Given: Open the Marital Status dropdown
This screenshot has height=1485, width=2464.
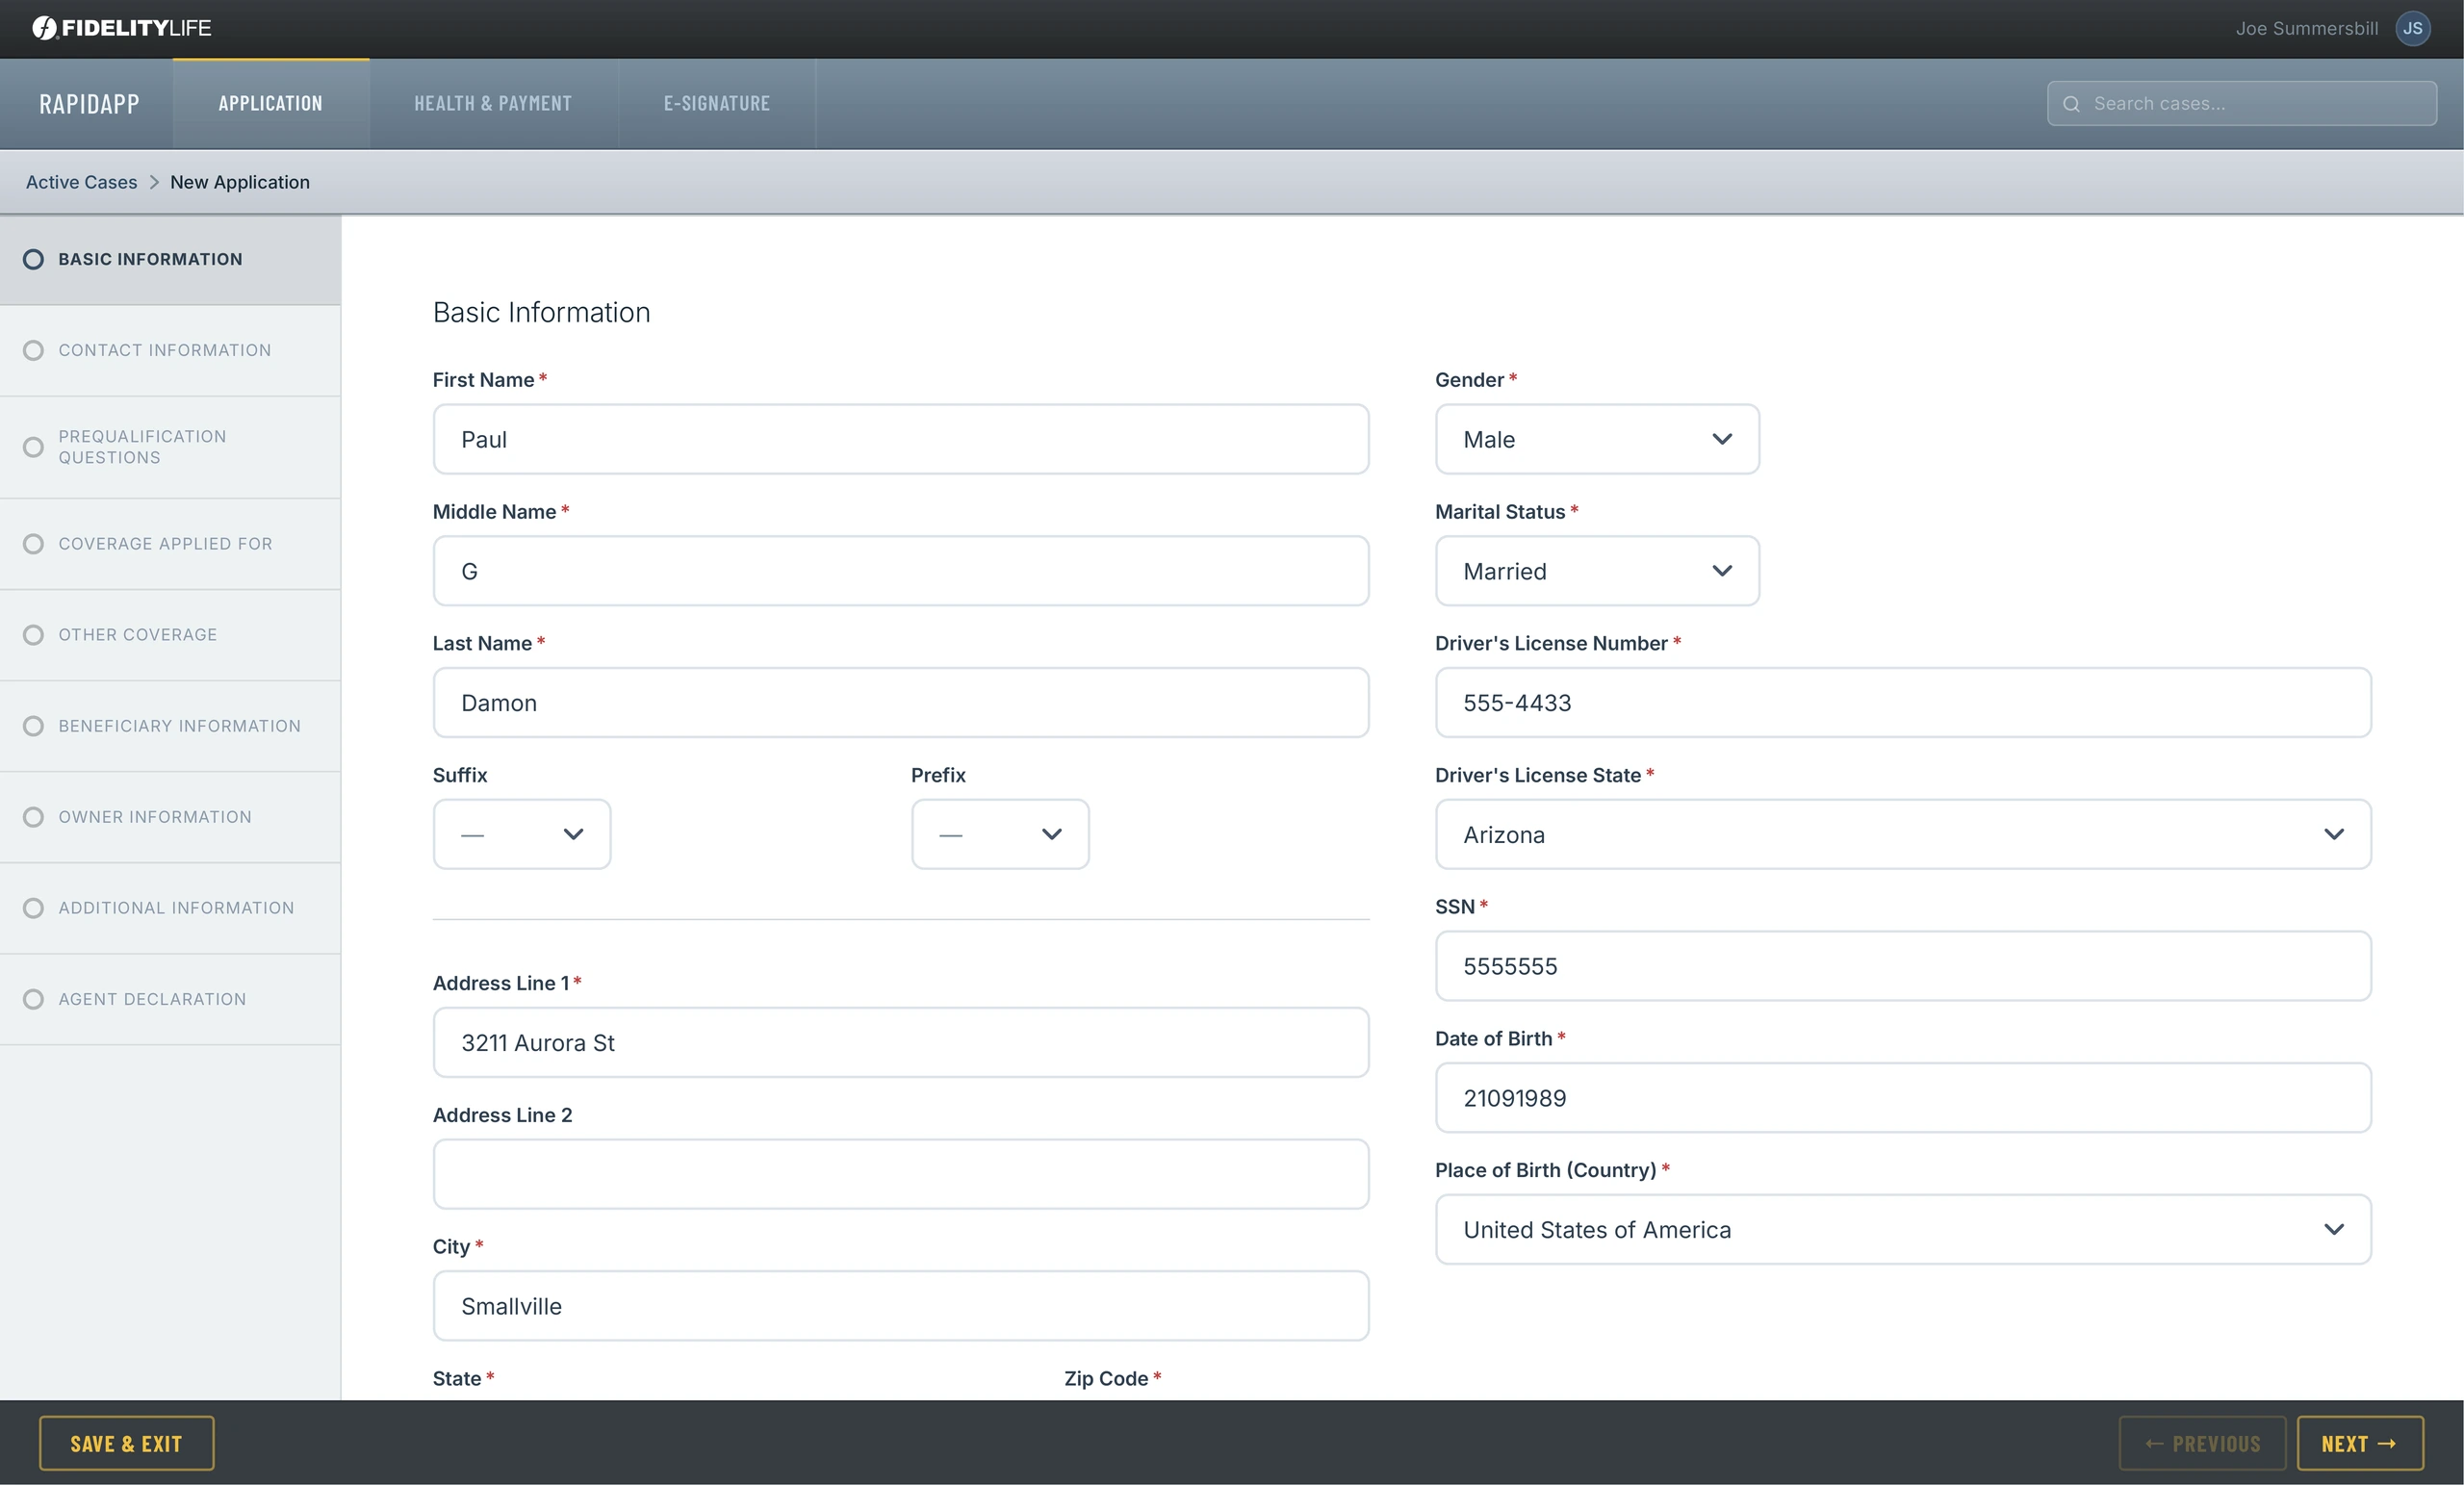Looking at the screenshot, I should coord(1597,571).
